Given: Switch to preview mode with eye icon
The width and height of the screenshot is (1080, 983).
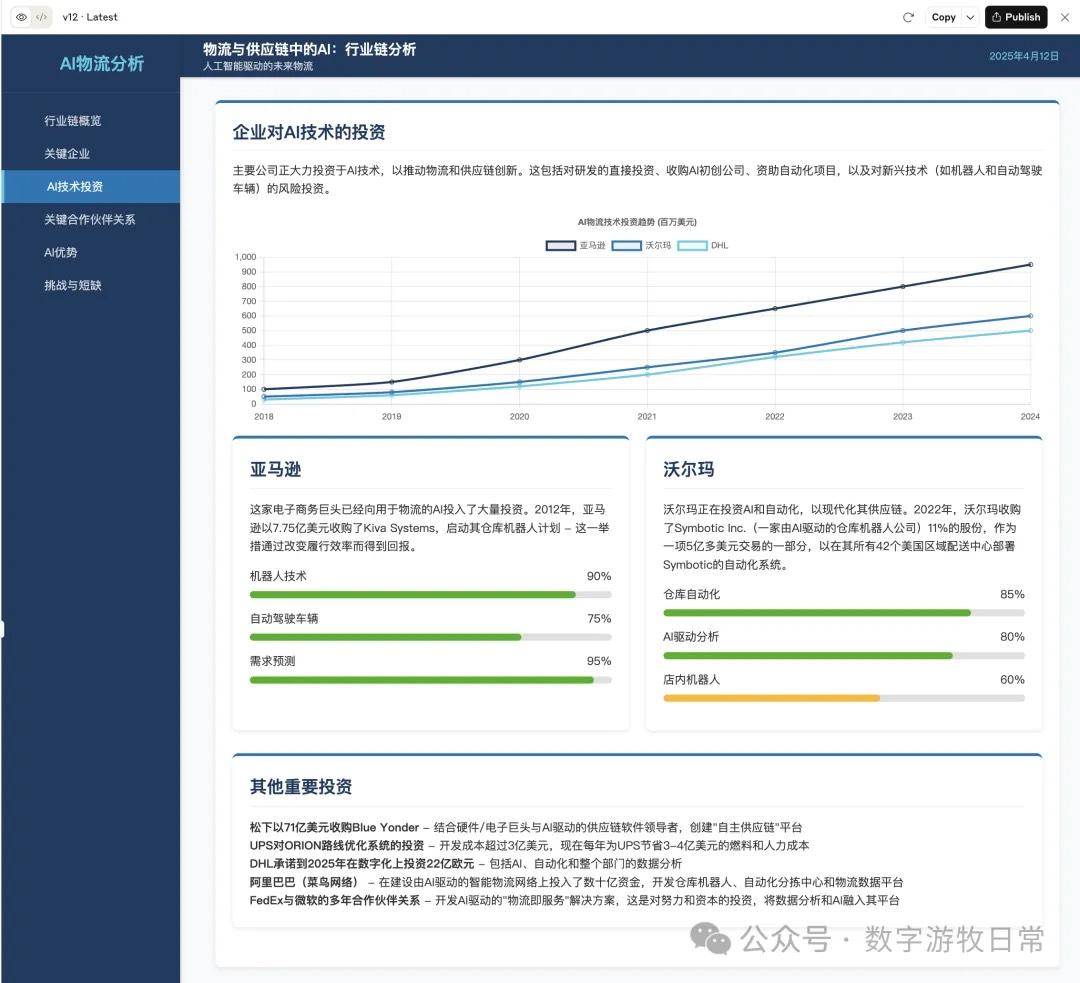Looking at the screenshot, I should click(22, 17).
